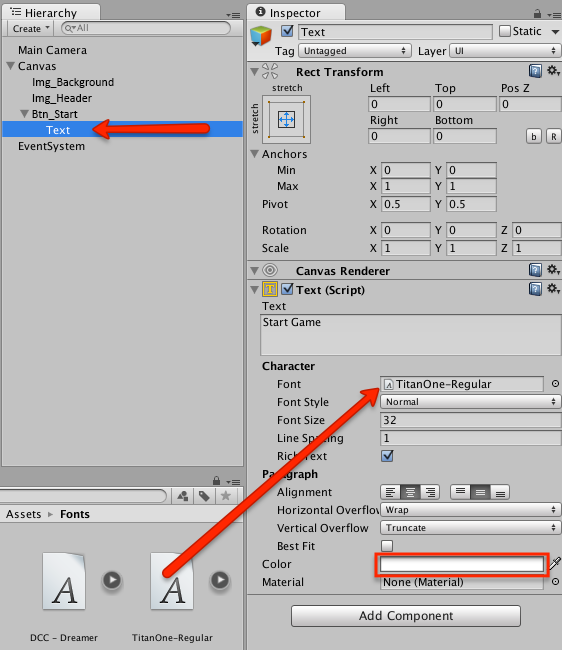The height and width of the screenshot is (650, 562).
Task: Open font object picker circle
Action: [x=555, y=384]
